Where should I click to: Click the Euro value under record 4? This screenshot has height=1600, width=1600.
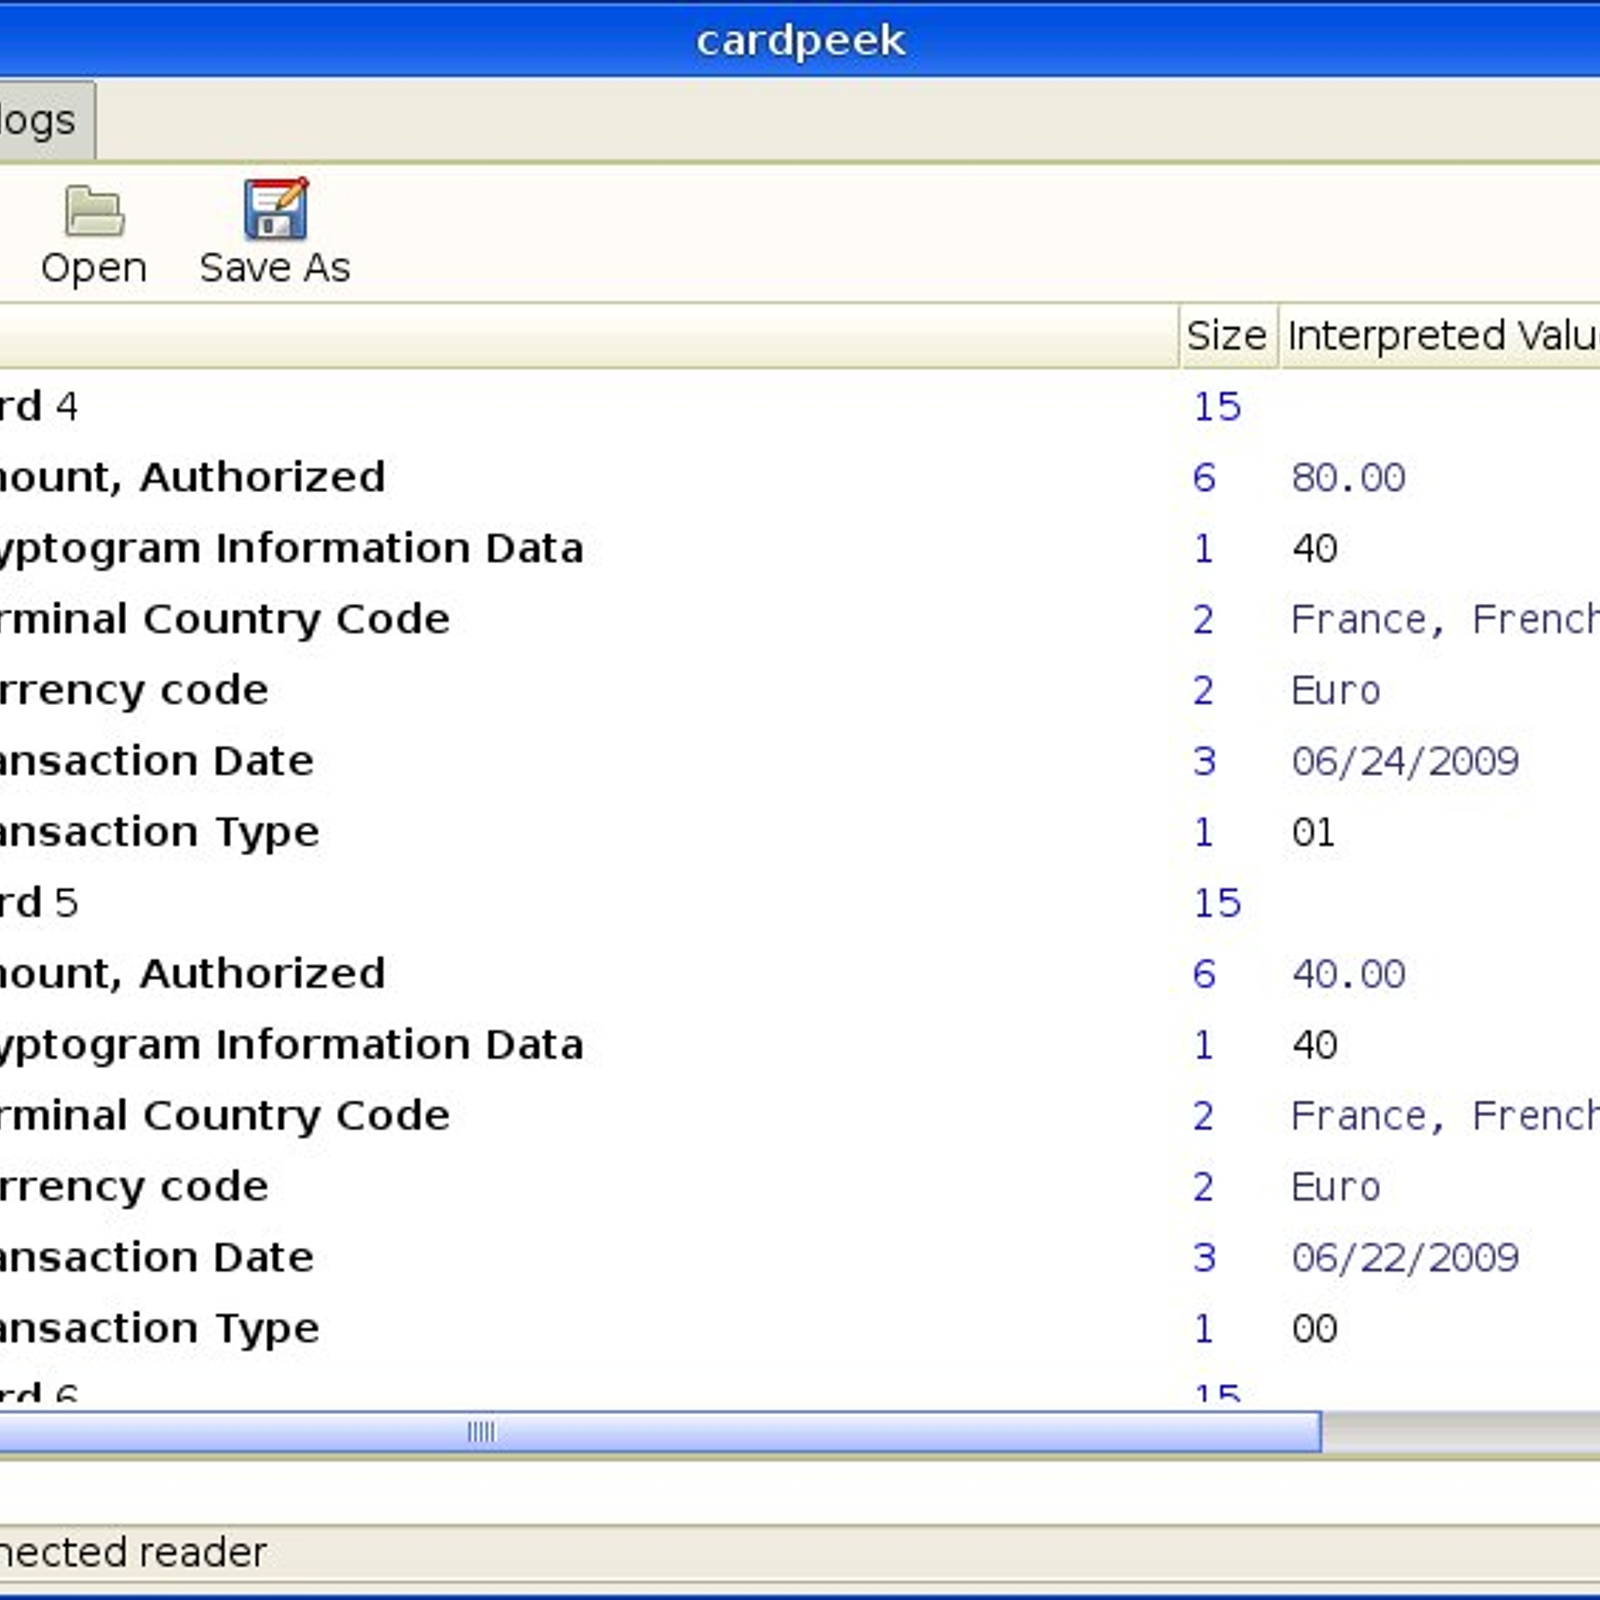pos(1335,691)
